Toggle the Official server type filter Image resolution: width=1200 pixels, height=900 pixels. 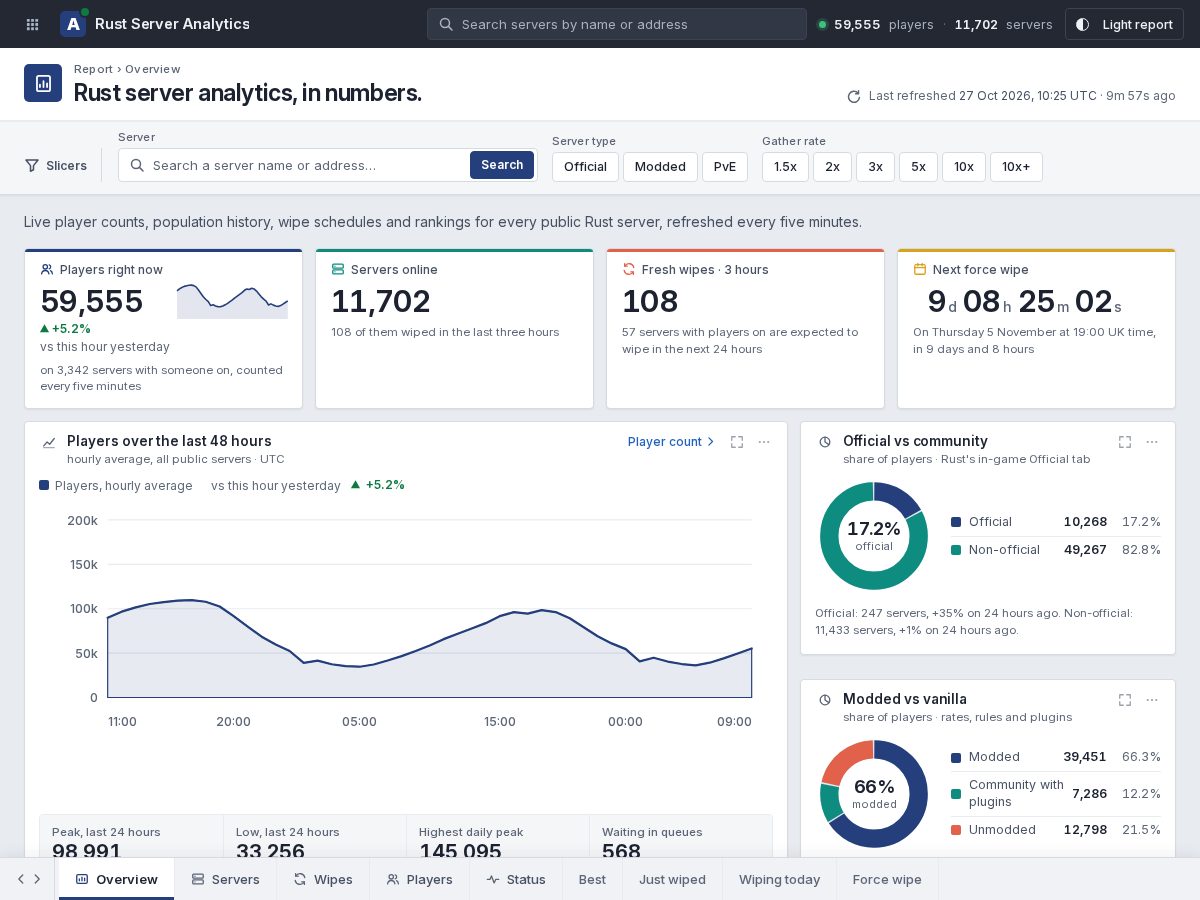click(585, 167)
